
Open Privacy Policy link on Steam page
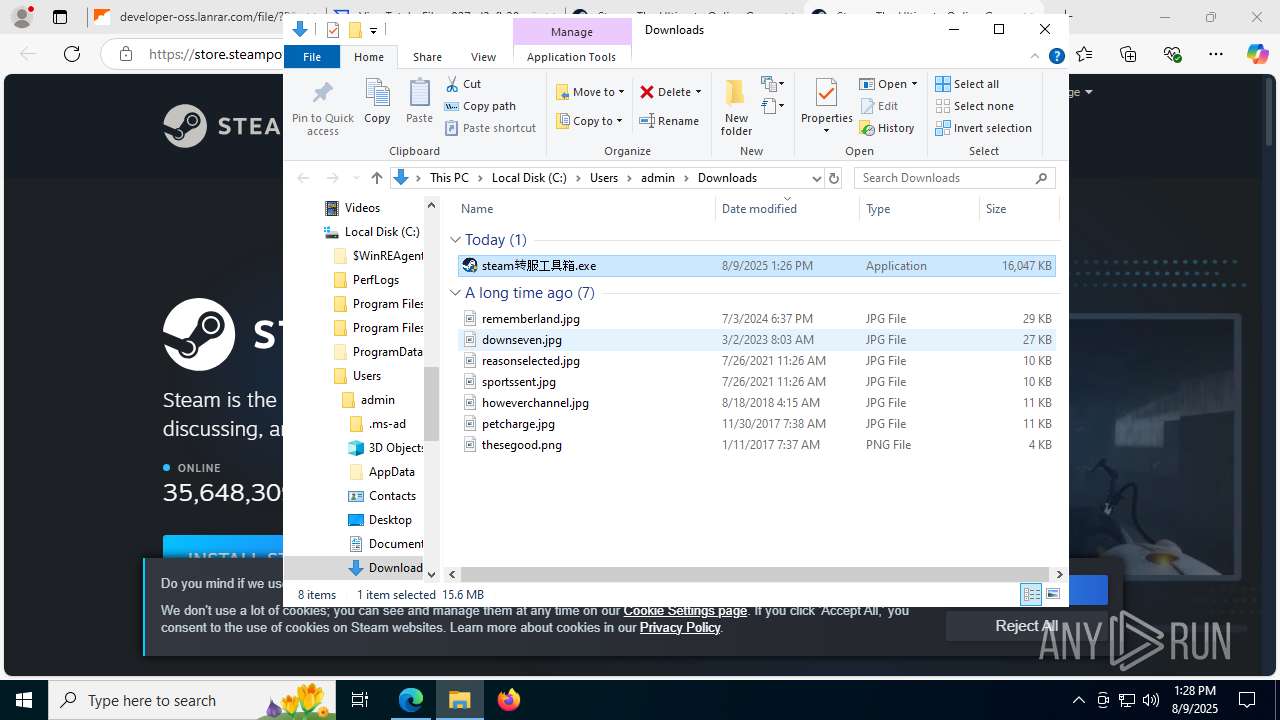[680, 628]
